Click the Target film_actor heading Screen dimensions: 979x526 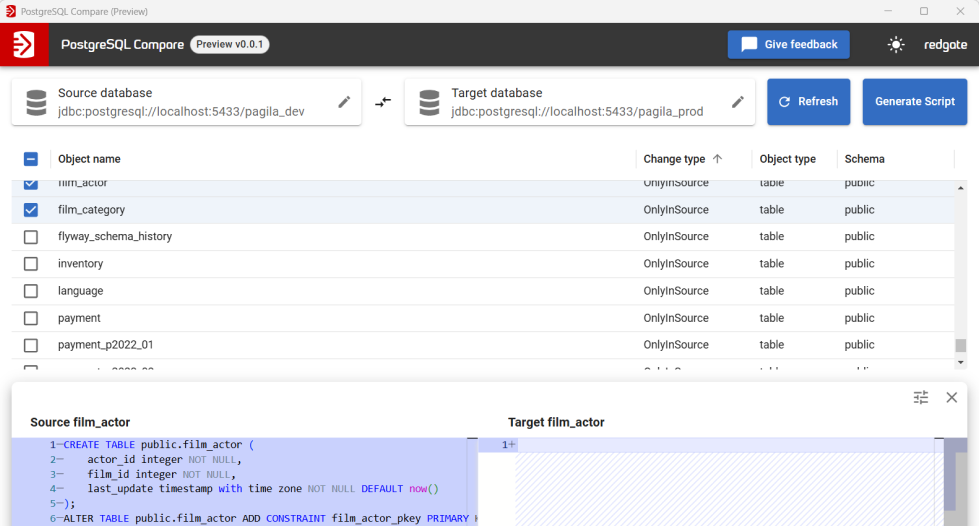(x=556, y=422)
